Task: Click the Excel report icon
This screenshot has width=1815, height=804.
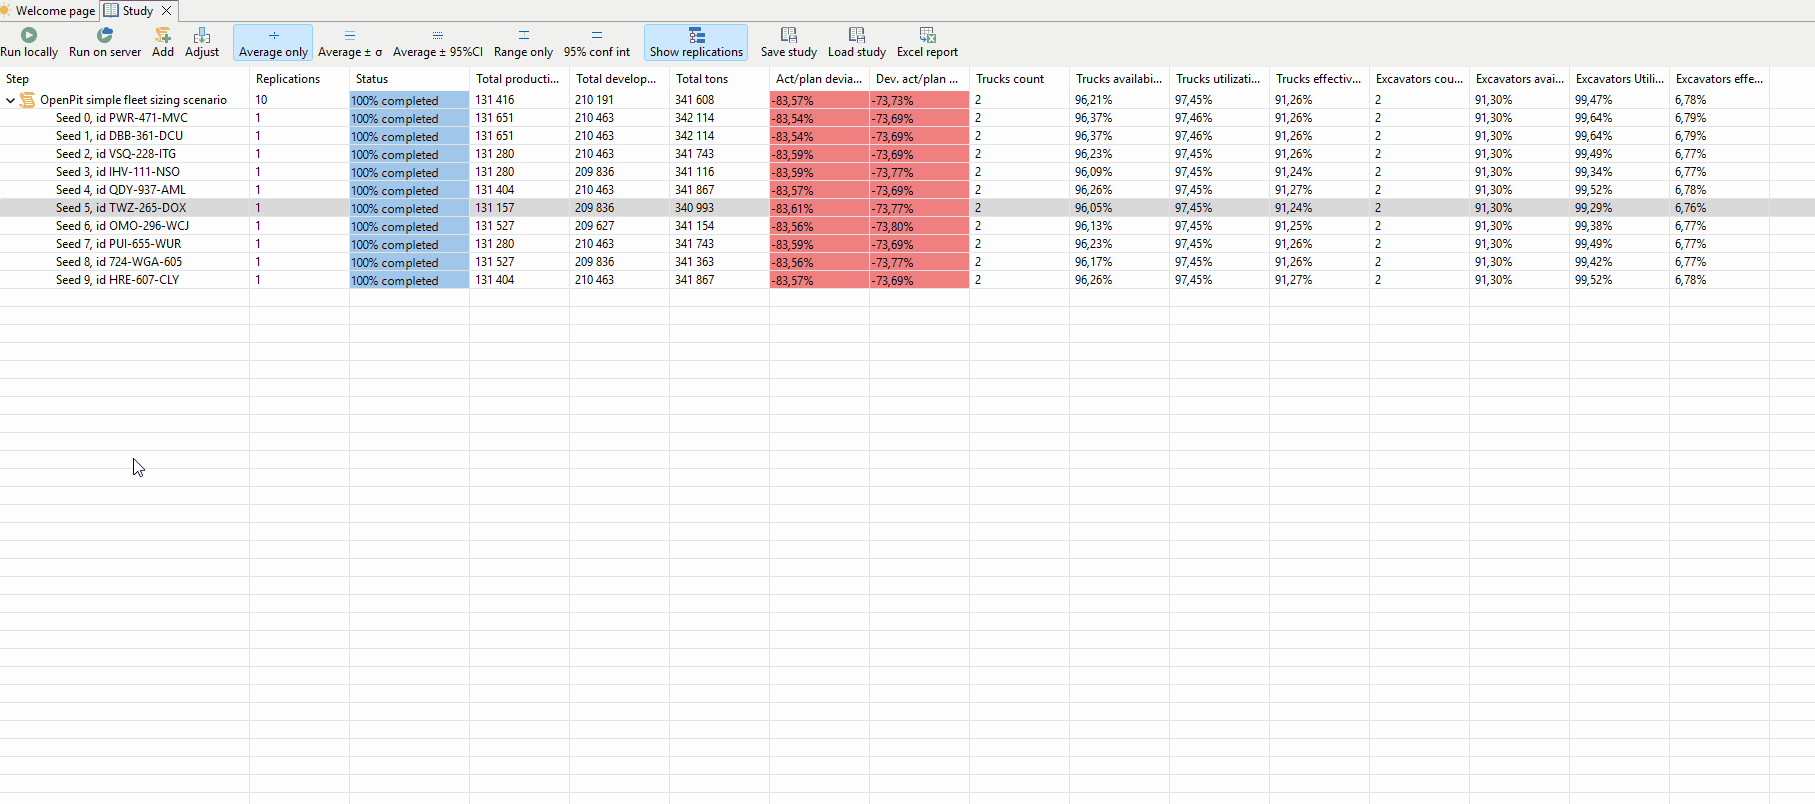Action: [x=927, y=35]
